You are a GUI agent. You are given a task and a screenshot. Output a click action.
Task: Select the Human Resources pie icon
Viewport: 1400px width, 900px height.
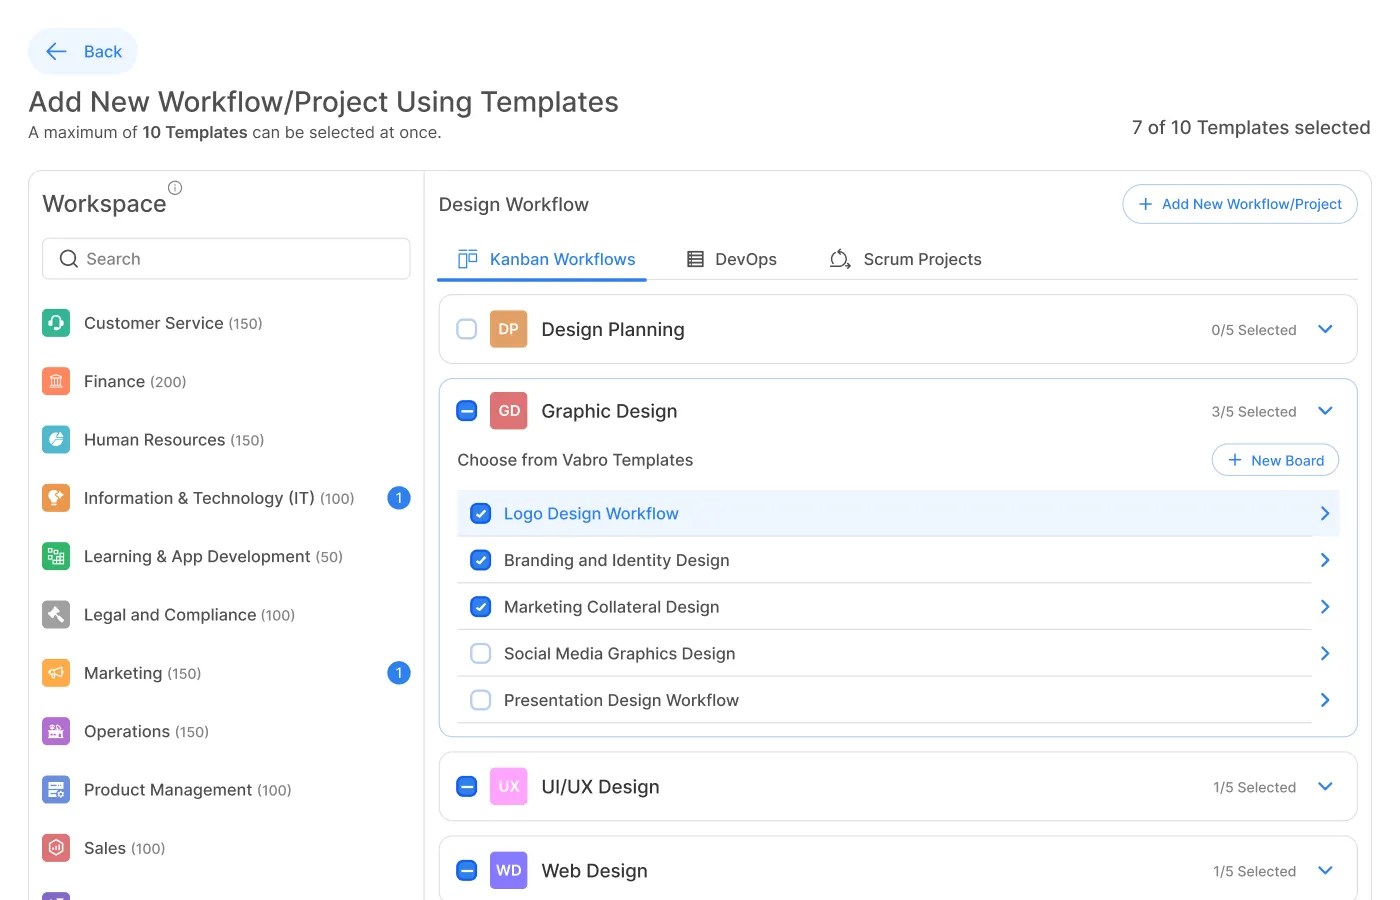56,440
